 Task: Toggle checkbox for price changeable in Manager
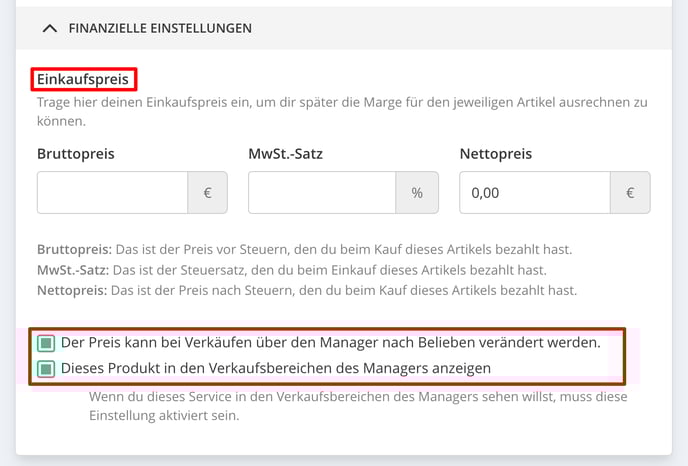click(x=46, y=343)
